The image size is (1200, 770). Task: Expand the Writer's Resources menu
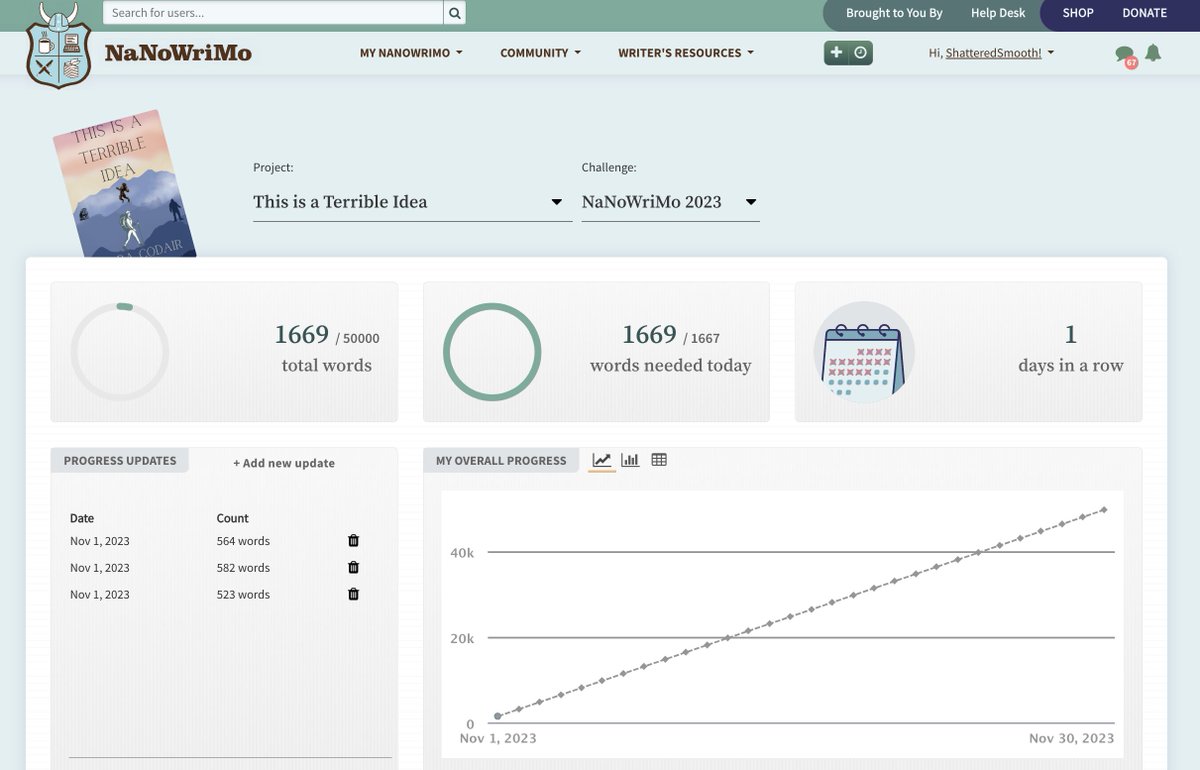686,53
